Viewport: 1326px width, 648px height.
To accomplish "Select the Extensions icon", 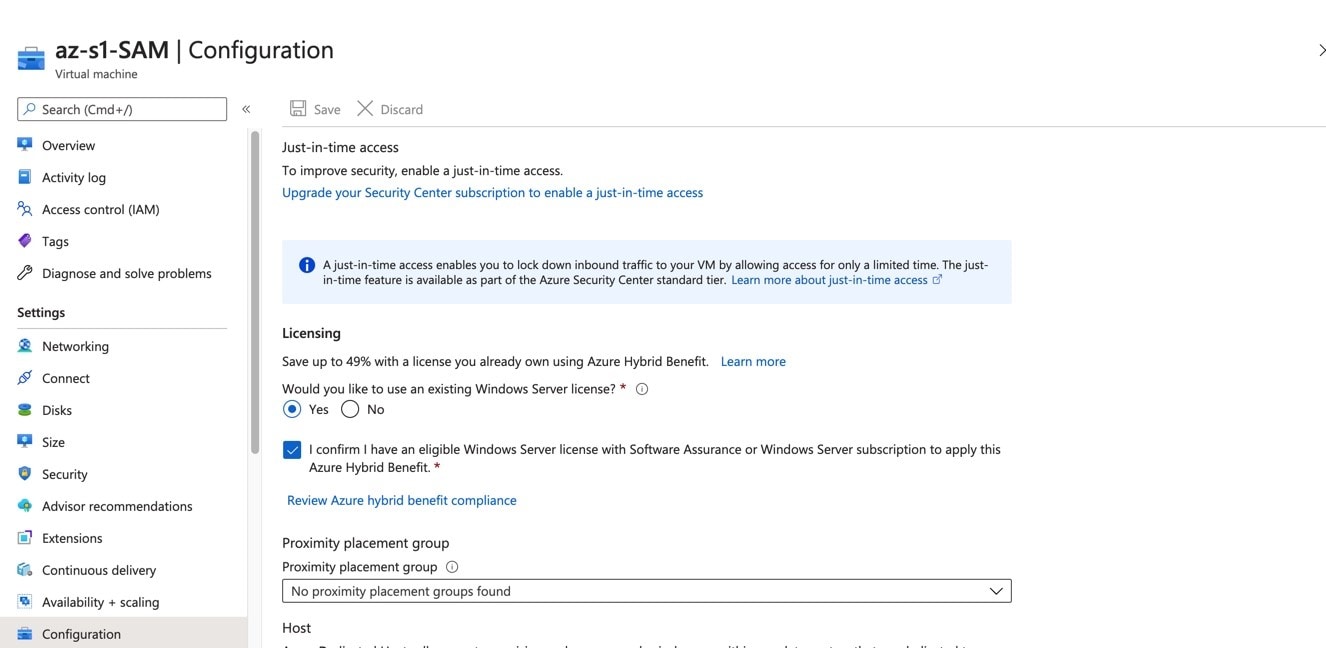I will pyautogui.click(x=24, y=538).
